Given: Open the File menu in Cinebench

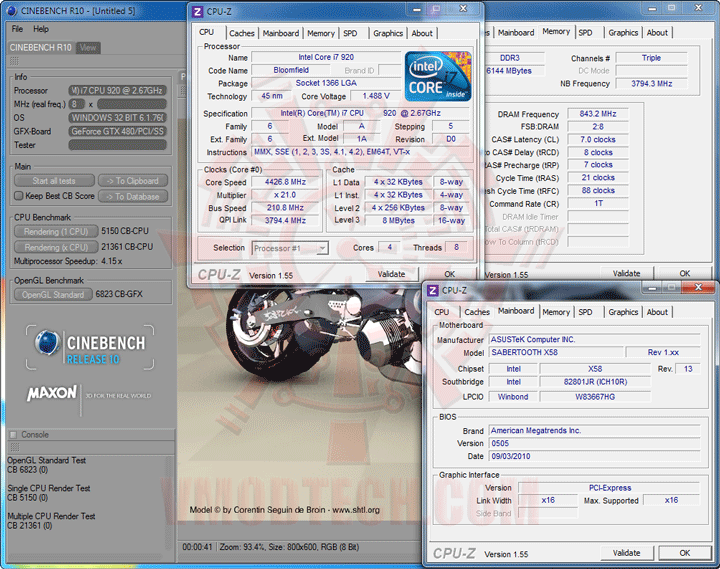Looking at the screenshot, I should tap(17, 29).
